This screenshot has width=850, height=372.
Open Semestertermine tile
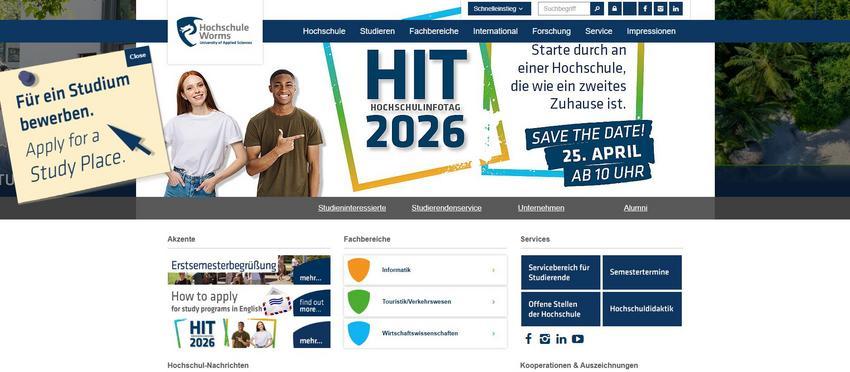coord(642,272)
